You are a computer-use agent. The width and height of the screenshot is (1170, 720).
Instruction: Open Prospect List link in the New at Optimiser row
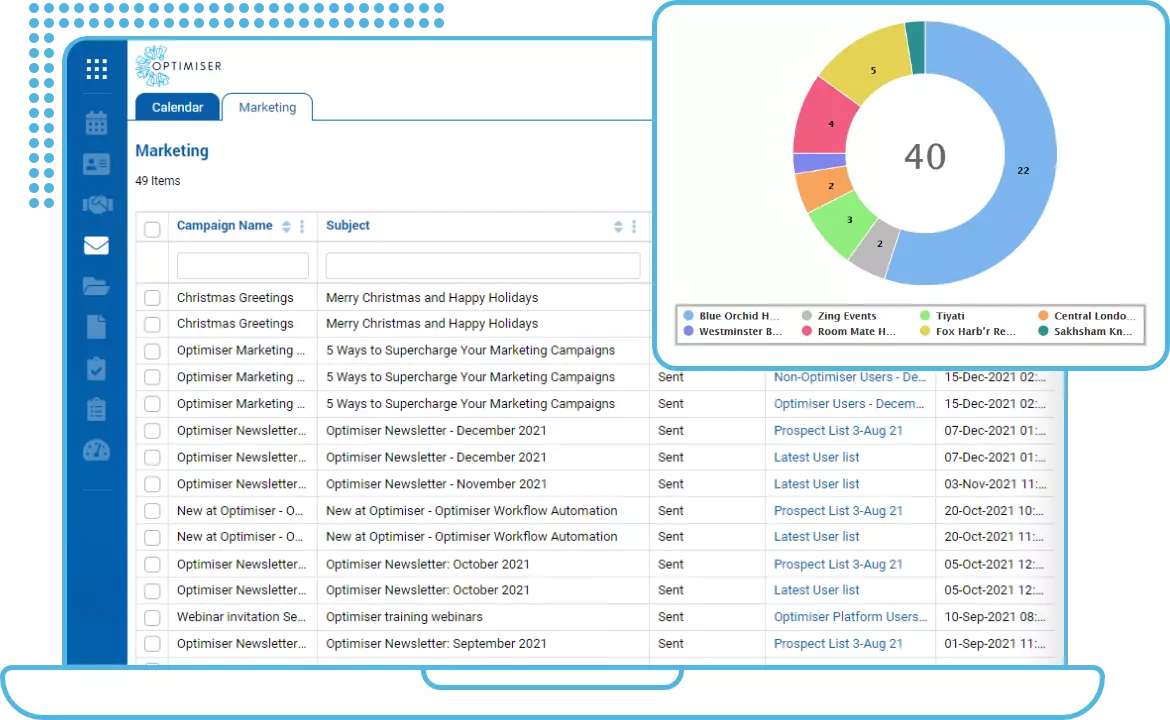coord(838,510)
